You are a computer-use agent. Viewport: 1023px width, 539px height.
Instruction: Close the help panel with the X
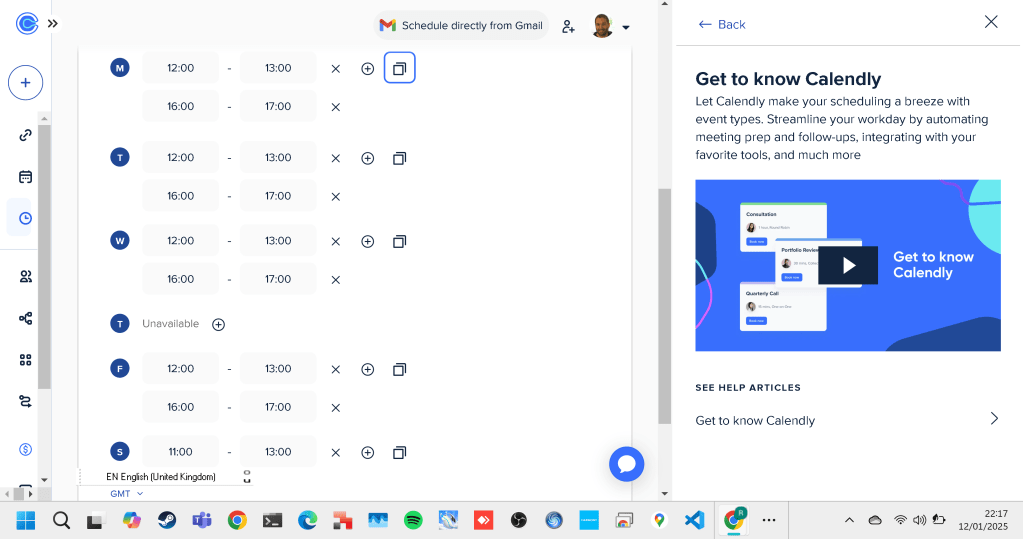point(991,22)
